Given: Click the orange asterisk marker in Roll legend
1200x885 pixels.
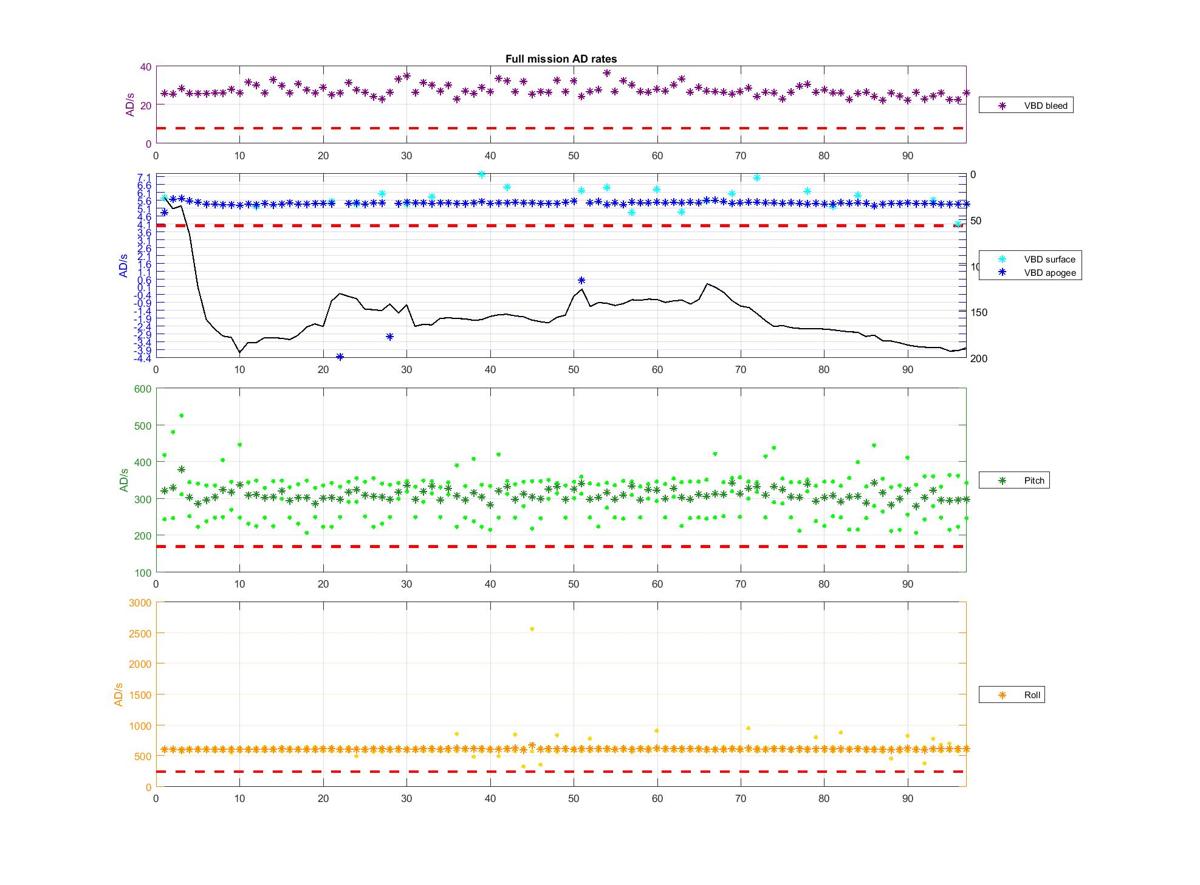Looking at the screenshot, I should [x=1000, y=694].
